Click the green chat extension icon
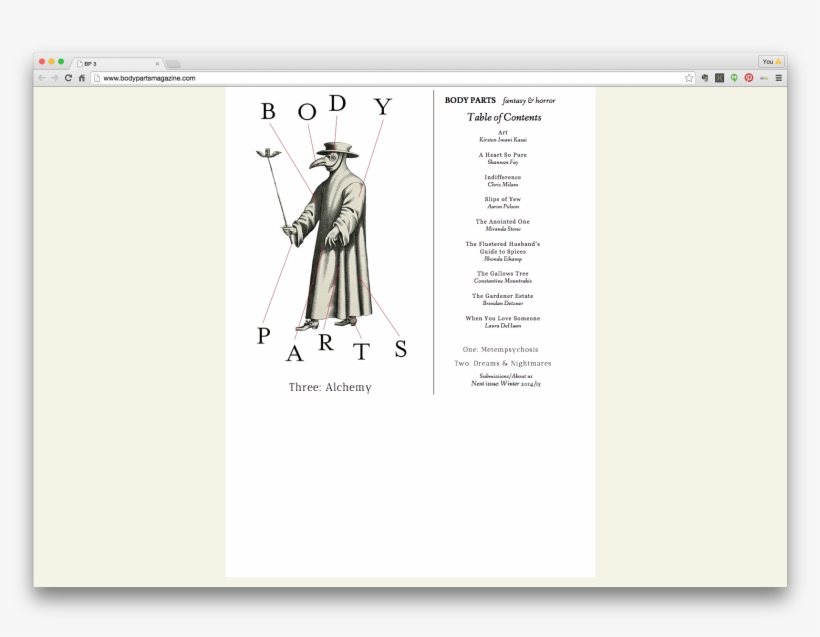Screen dimensions: 820x637 (x=734, y=78)
